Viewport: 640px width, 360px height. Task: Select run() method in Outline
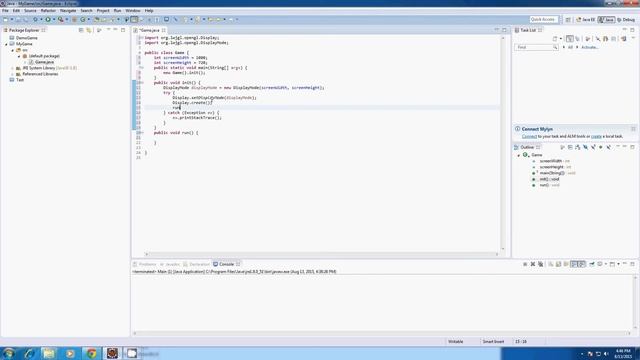point(546,185)
